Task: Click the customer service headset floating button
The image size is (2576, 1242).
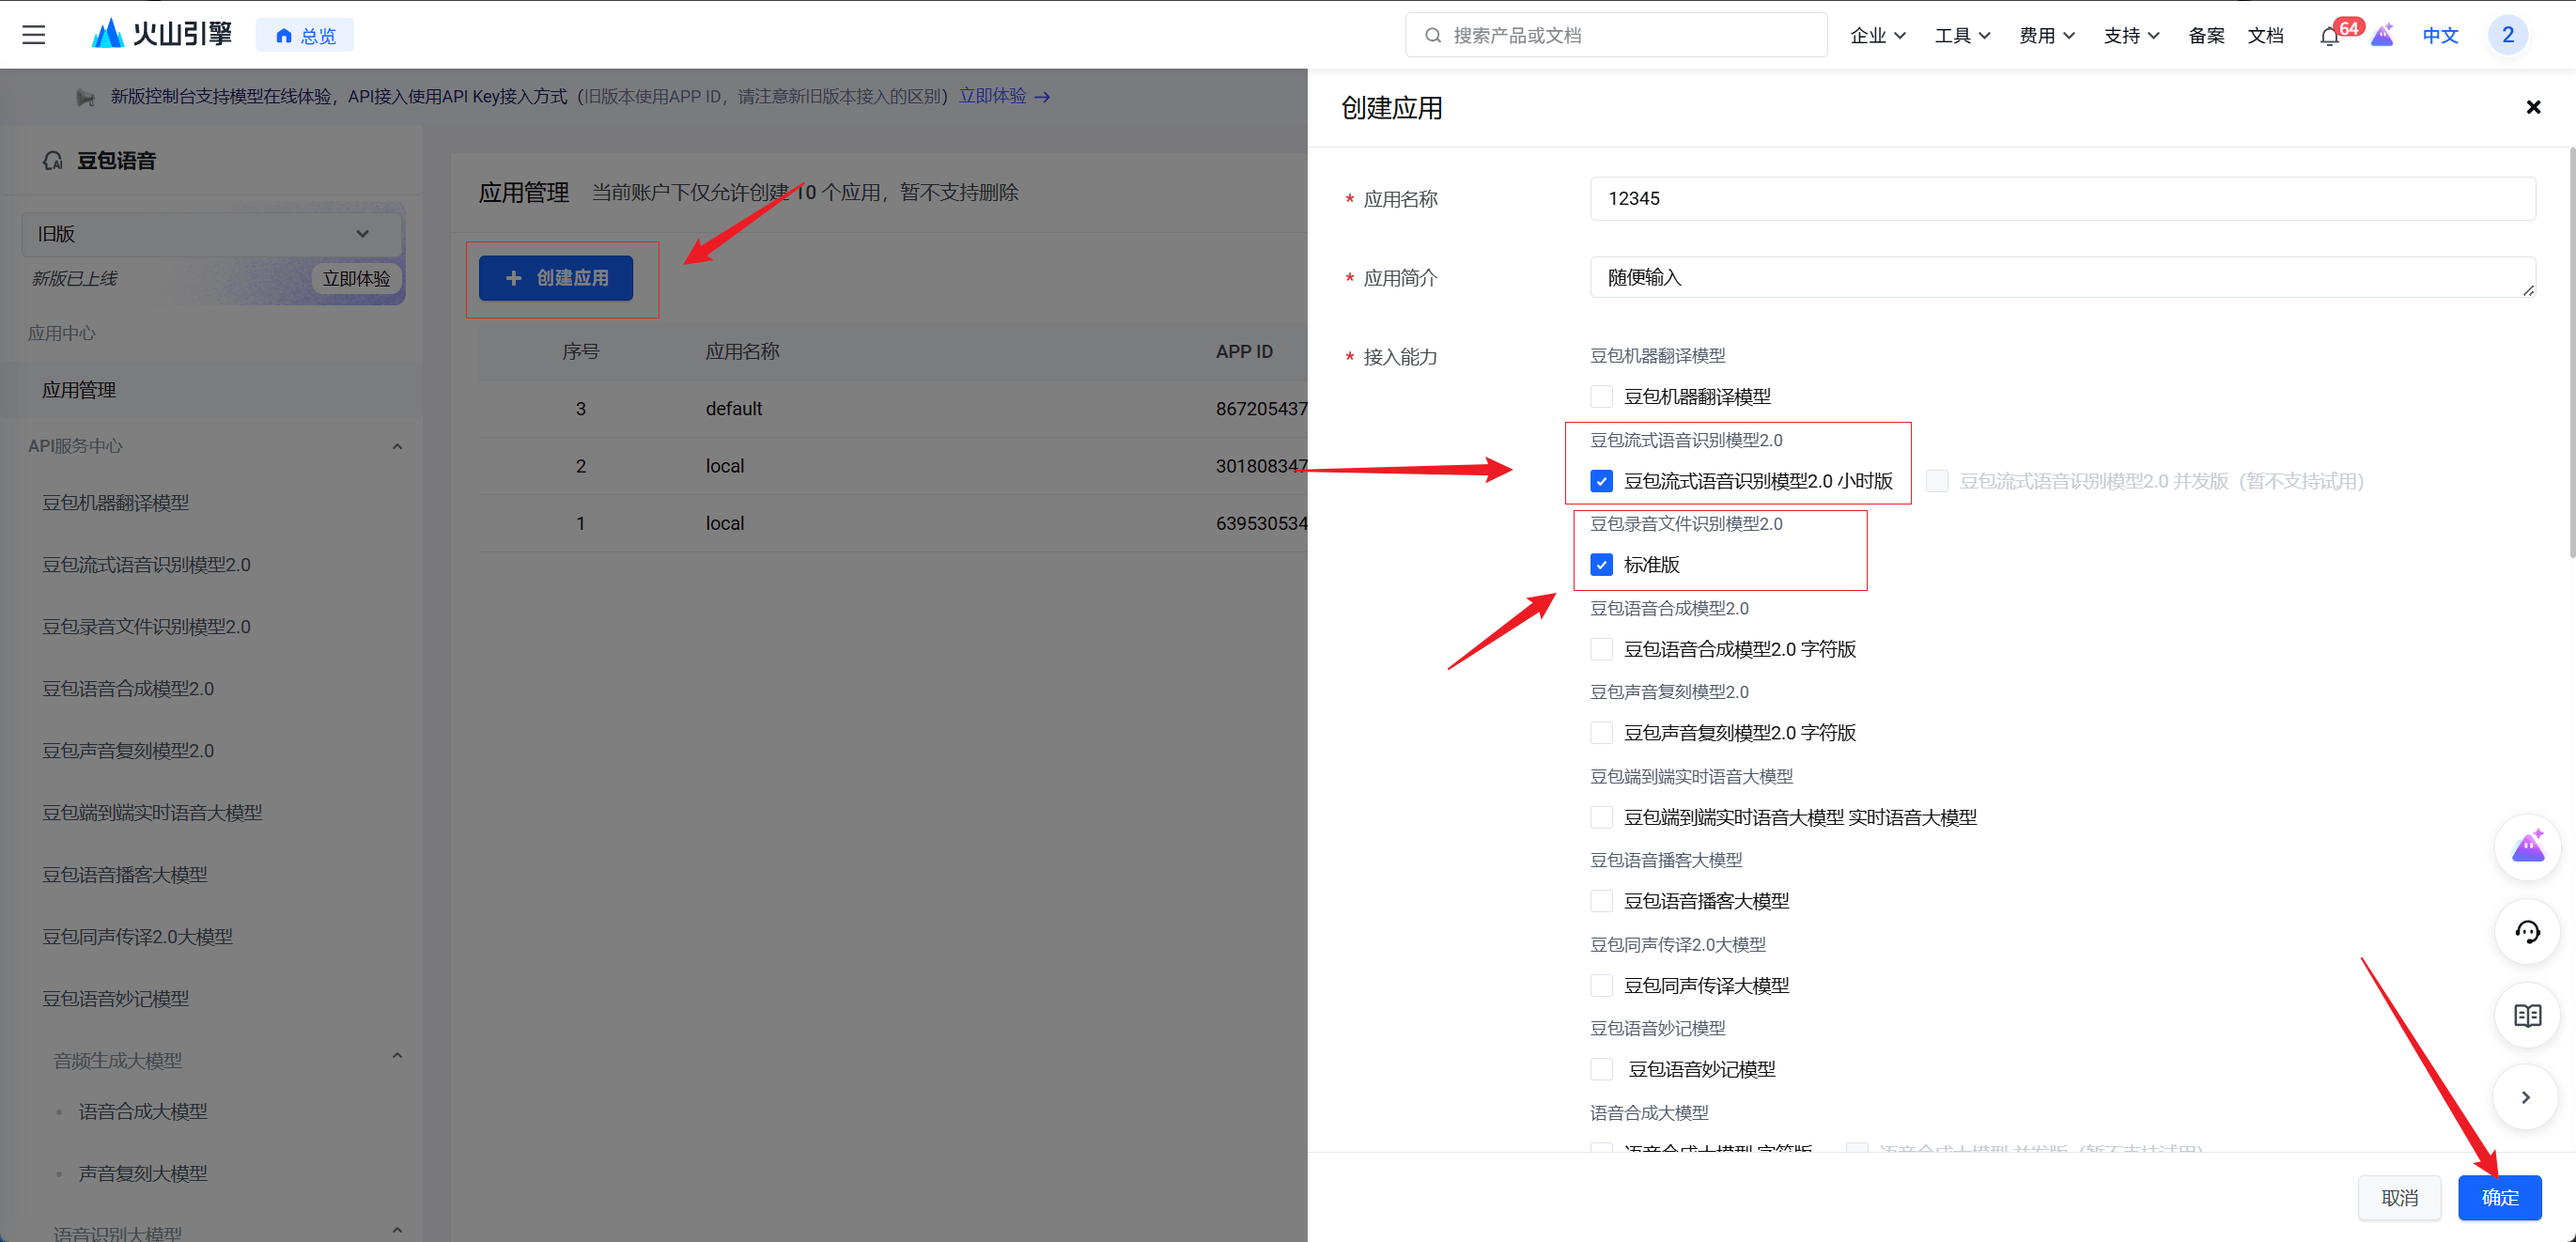Action: (x=2527, y=932)
